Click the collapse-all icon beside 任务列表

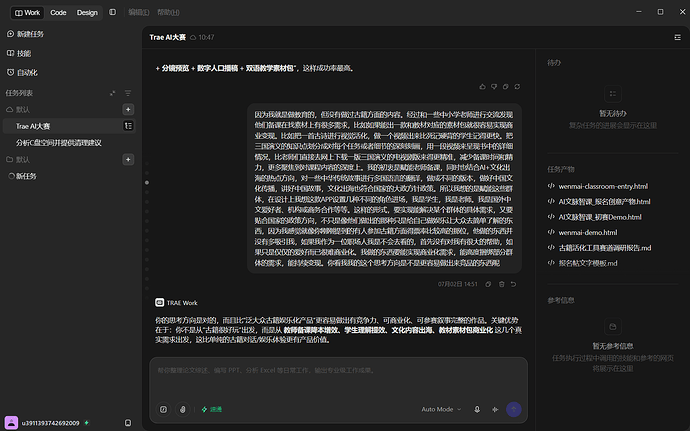point(113,93)
